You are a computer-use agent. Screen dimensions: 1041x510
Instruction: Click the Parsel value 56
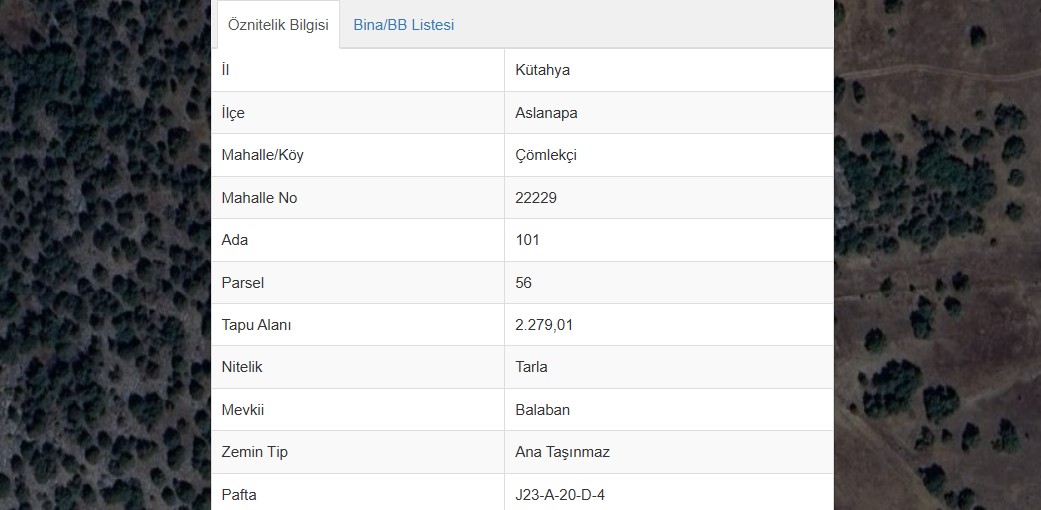[523, 283]
